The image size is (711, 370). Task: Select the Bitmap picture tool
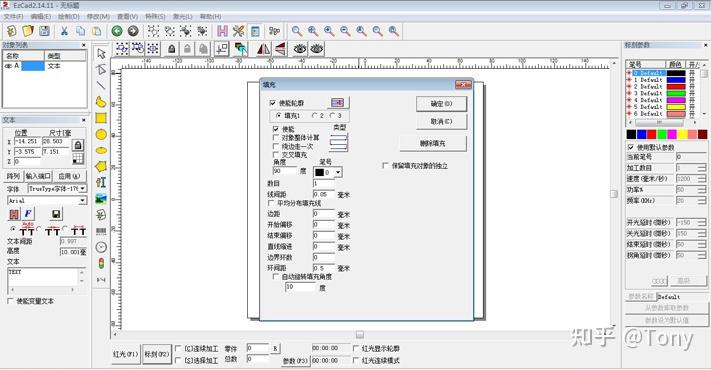pyautogui.click(x=101, y=199)
